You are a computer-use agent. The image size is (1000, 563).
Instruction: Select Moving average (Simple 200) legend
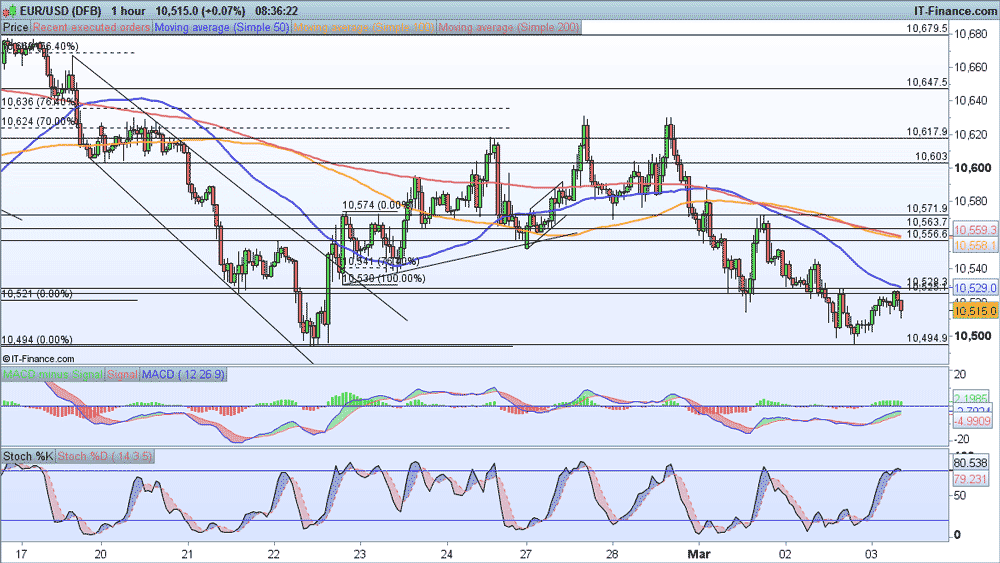pyautogui.click(x=509, y=27)
